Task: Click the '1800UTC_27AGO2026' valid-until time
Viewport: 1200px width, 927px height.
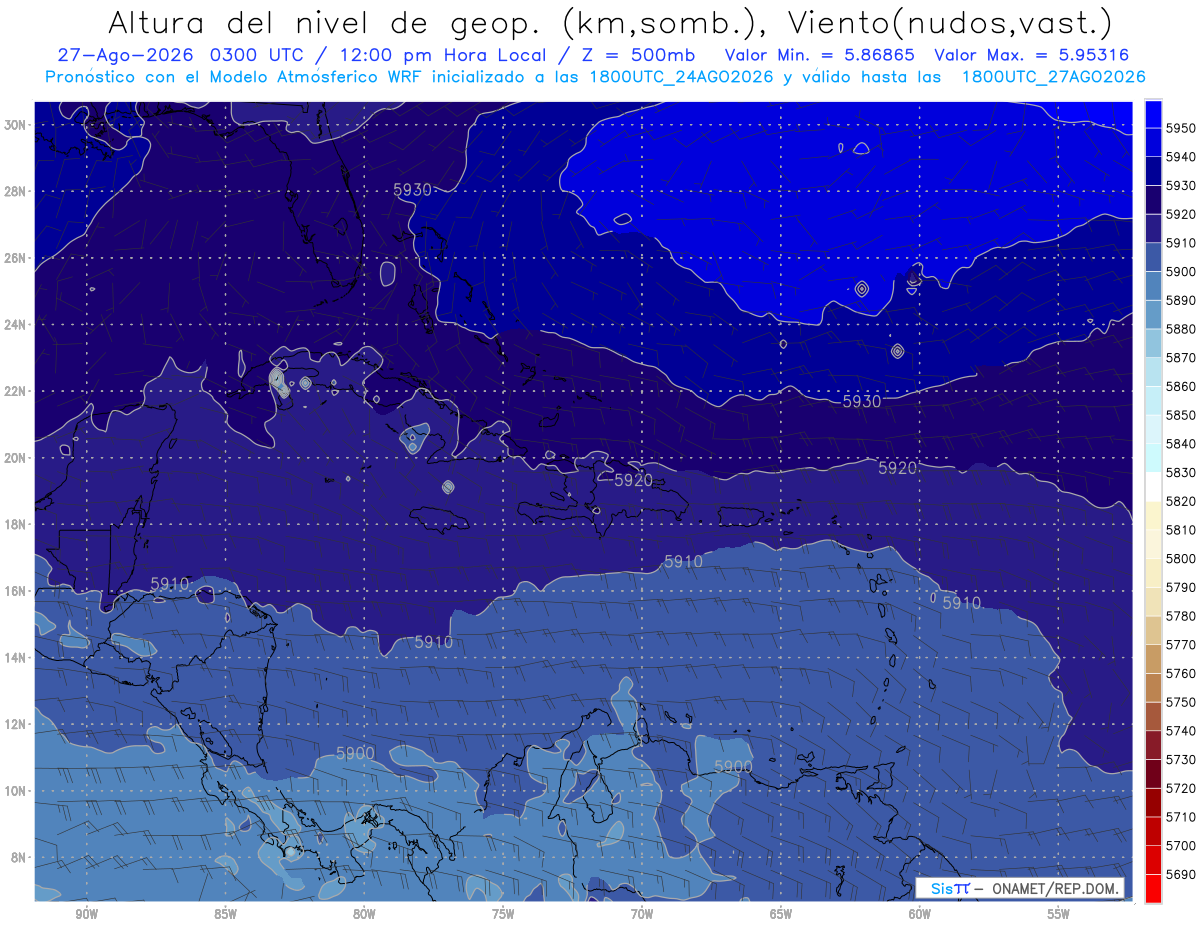Action: (x=1053, y=77)
